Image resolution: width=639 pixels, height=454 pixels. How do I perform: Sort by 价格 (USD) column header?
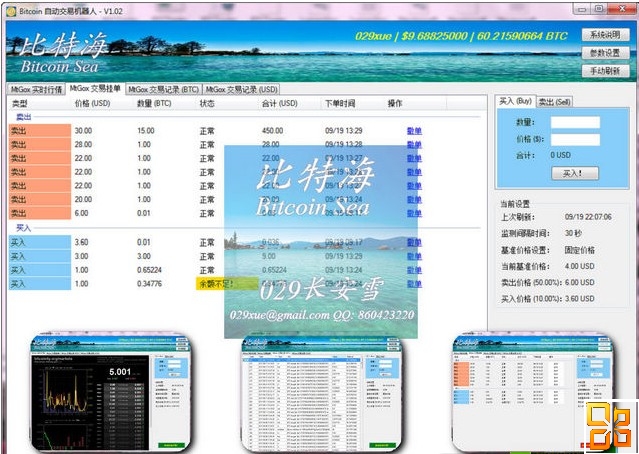click(95, 104)
